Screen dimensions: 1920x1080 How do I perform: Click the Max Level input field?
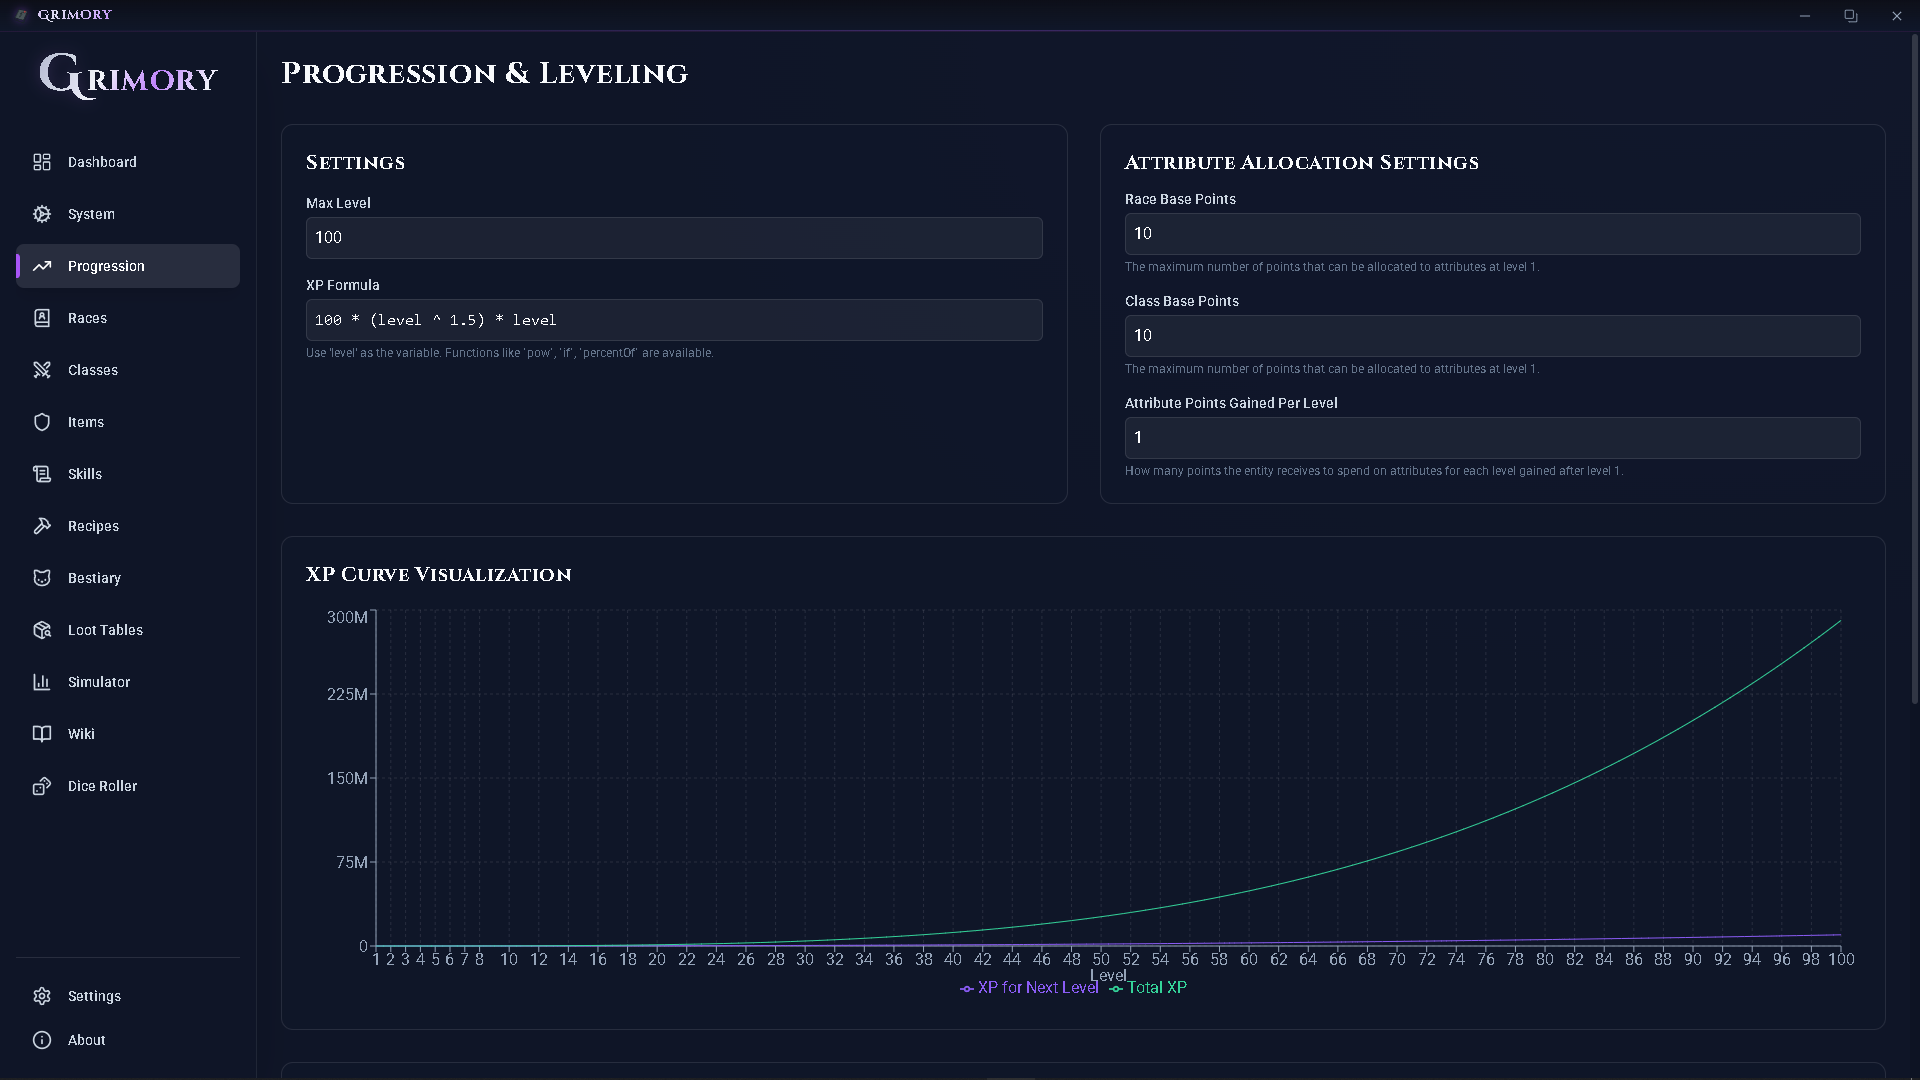673,238
